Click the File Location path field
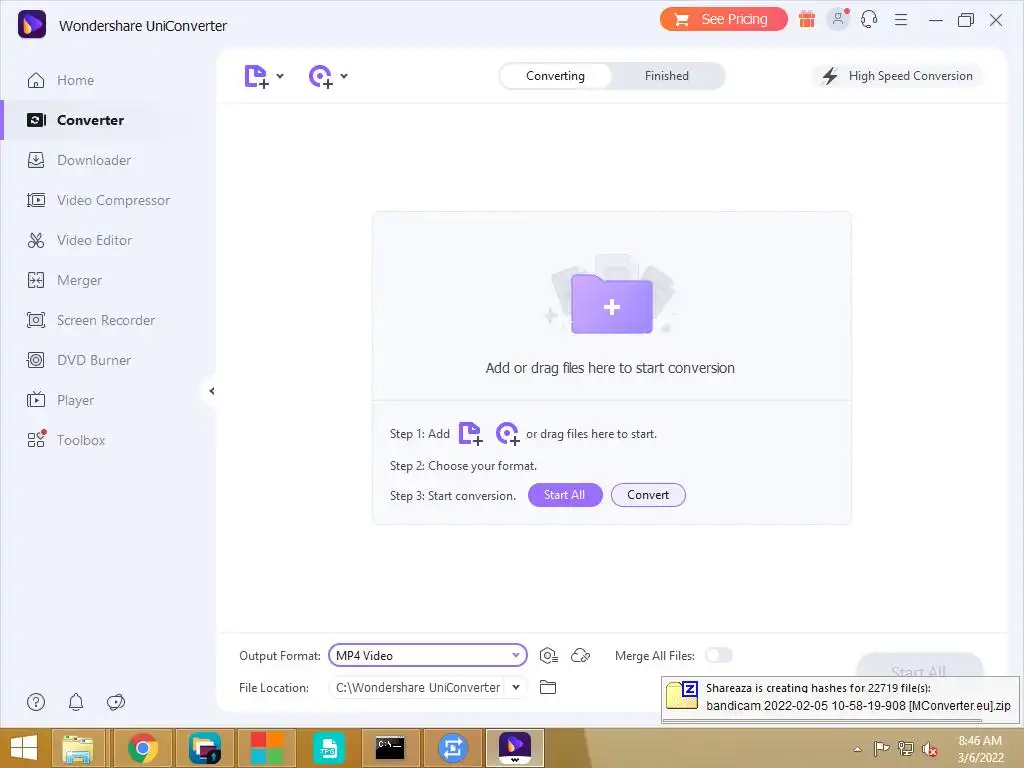Viewport: 1024px width, 768px height. tap(417, 688)
